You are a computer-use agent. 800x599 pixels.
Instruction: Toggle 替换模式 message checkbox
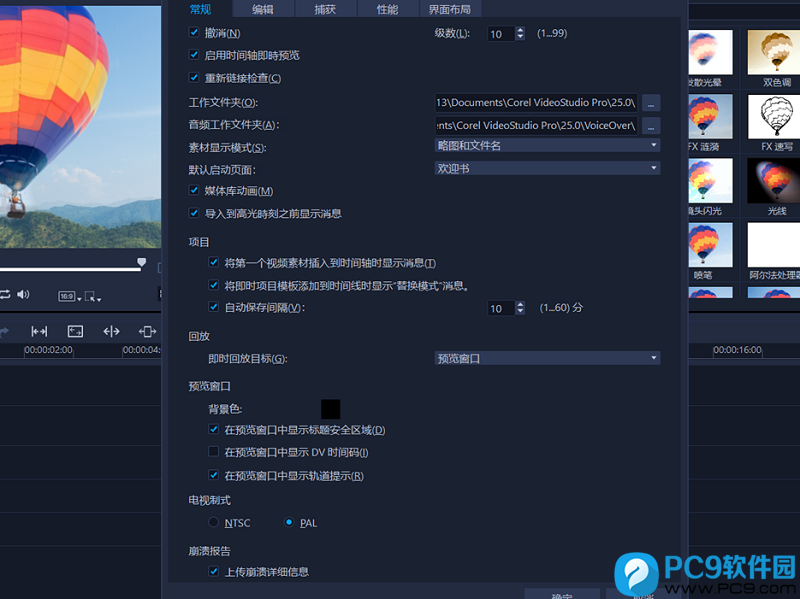point(214,285)
